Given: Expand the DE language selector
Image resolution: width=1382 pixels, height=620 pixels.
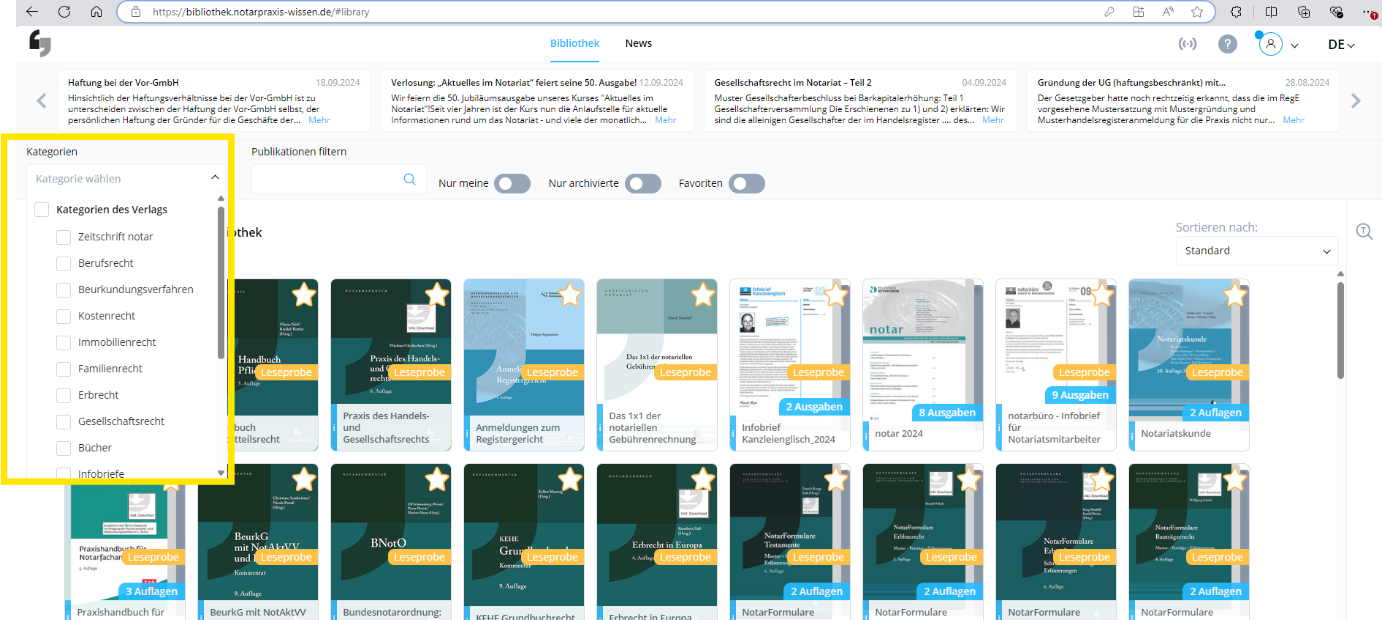Looking at the screenshot, I should point(1340,45).
